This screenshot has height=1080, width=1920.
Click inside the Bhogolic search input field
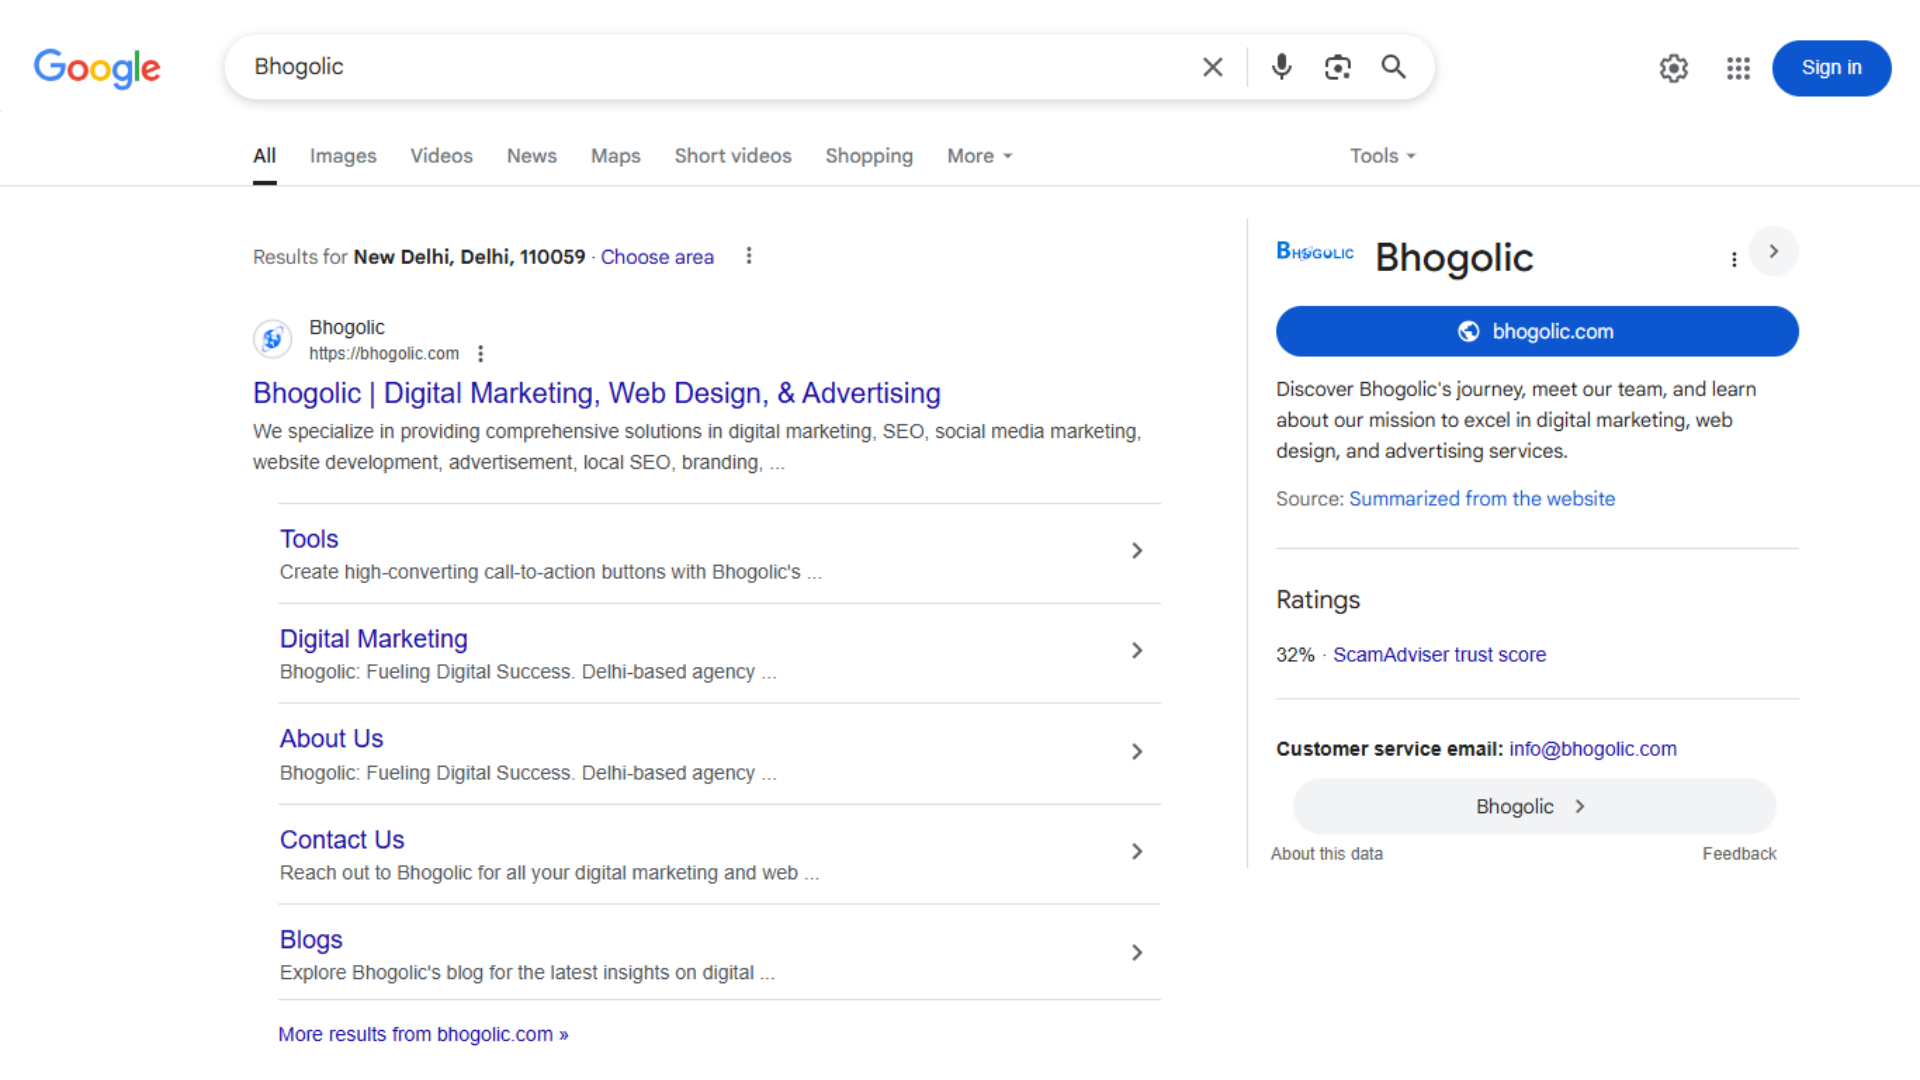coord(700,67)
